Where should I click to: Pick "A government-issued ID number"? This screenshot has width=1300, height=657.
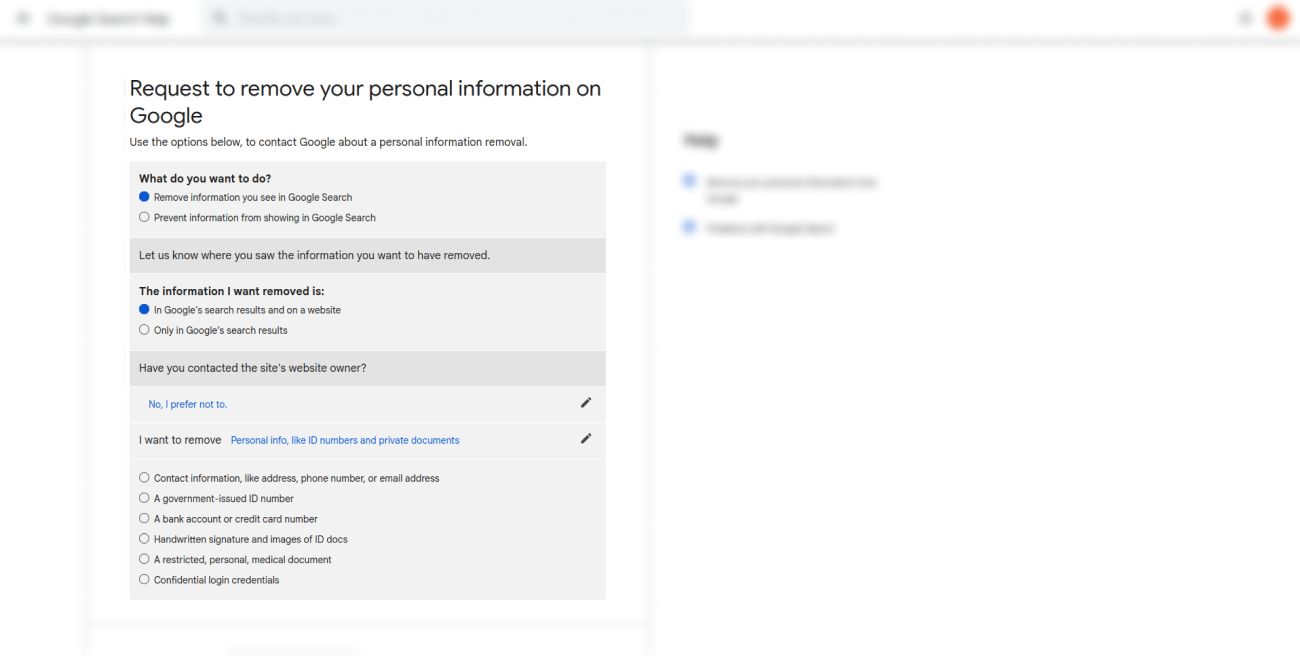[145, 498]
